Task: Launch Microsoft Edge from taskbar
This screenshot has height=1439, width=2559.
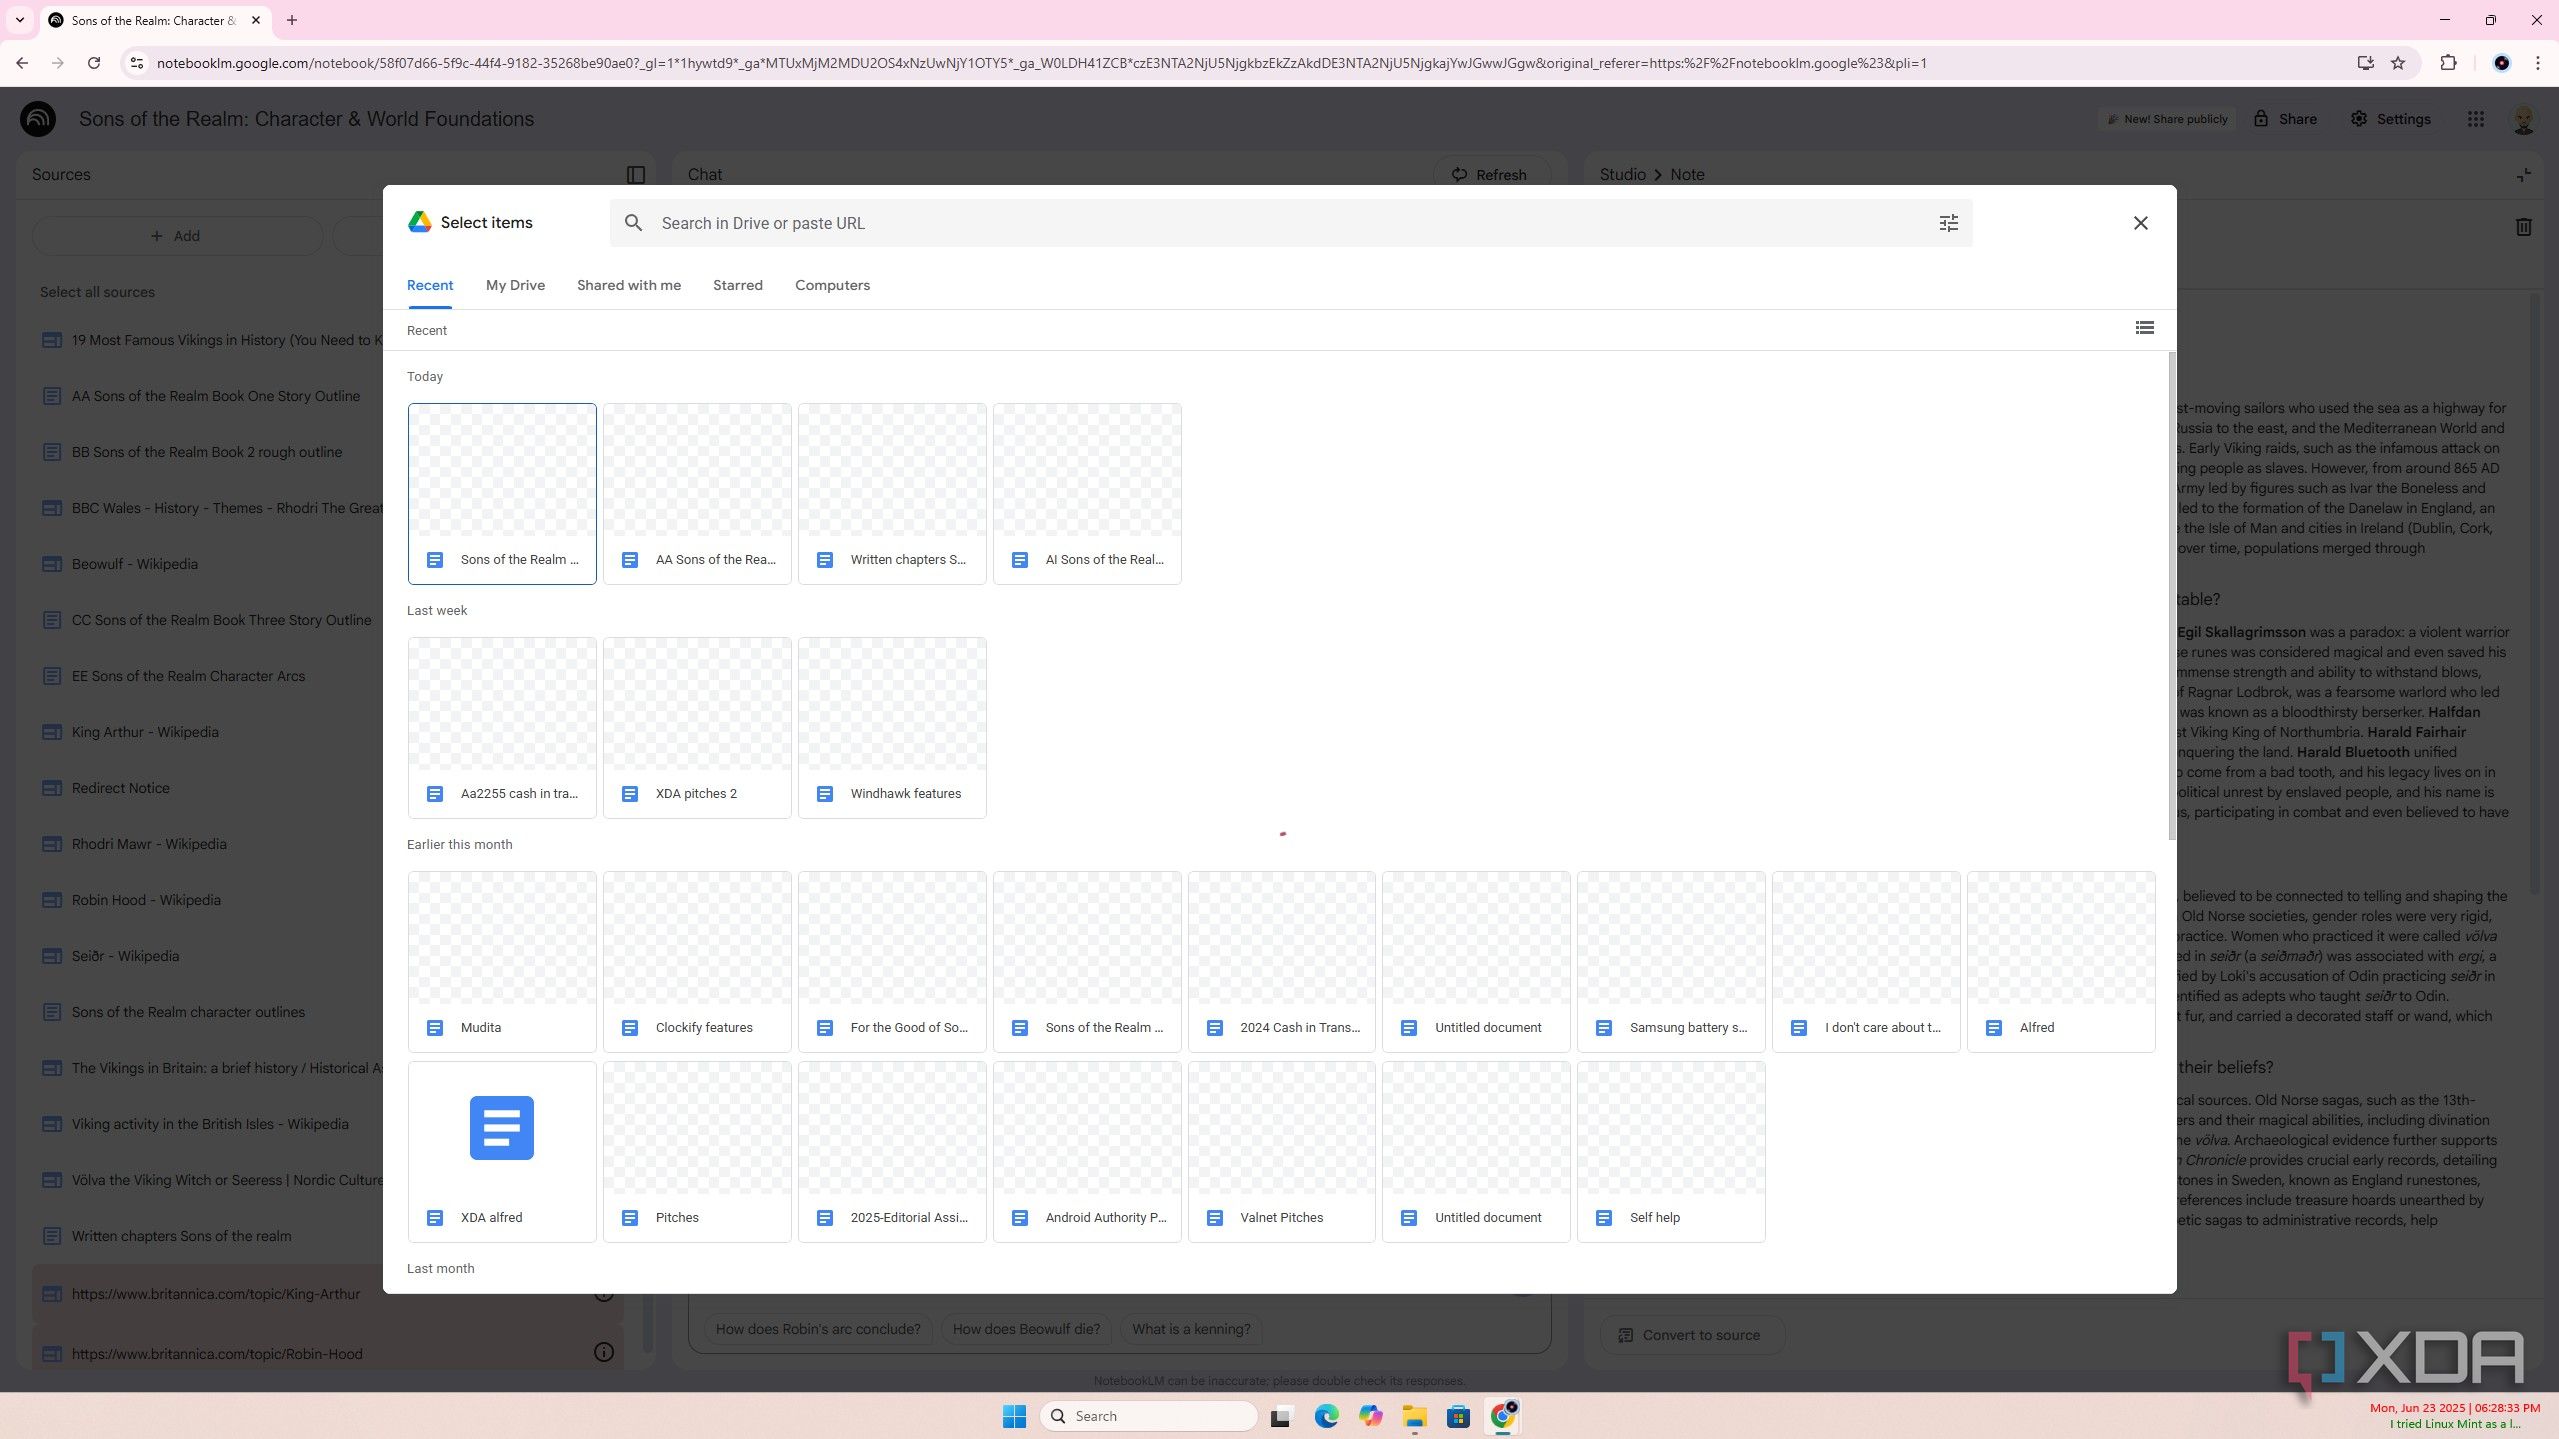Action: (1326, 1416)
